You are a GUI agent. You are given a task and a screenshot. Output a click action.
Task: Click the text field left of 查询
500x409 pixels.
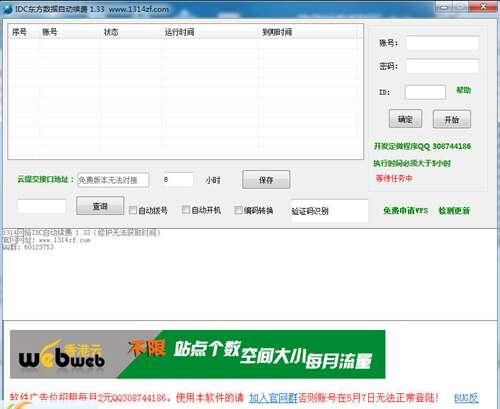coord(42,206)
